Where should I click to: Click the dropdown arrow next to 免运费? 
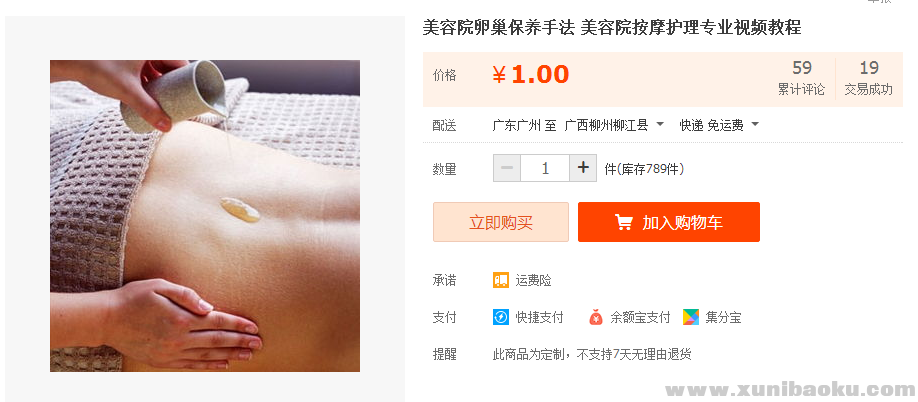click(755, 125)
